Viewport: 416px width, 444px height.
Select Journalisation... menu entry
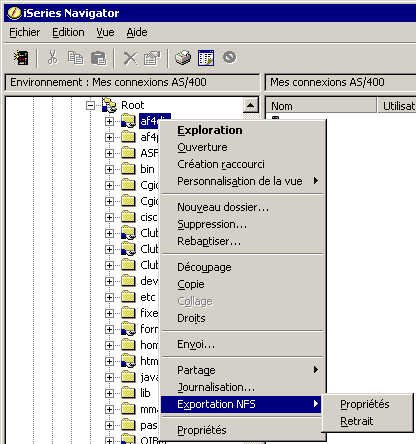click(x=242, y=387)
